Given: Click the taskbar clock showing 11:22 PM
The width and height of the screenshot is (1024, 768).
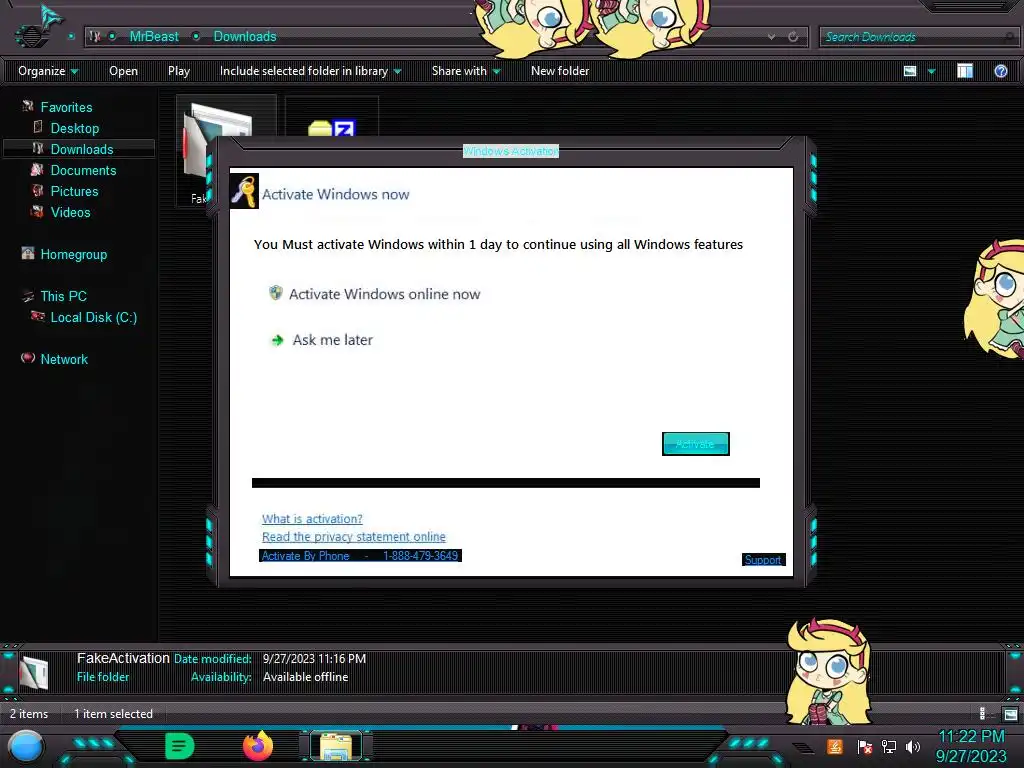Looking at the screenshot, I should click(x=971, y=746).
